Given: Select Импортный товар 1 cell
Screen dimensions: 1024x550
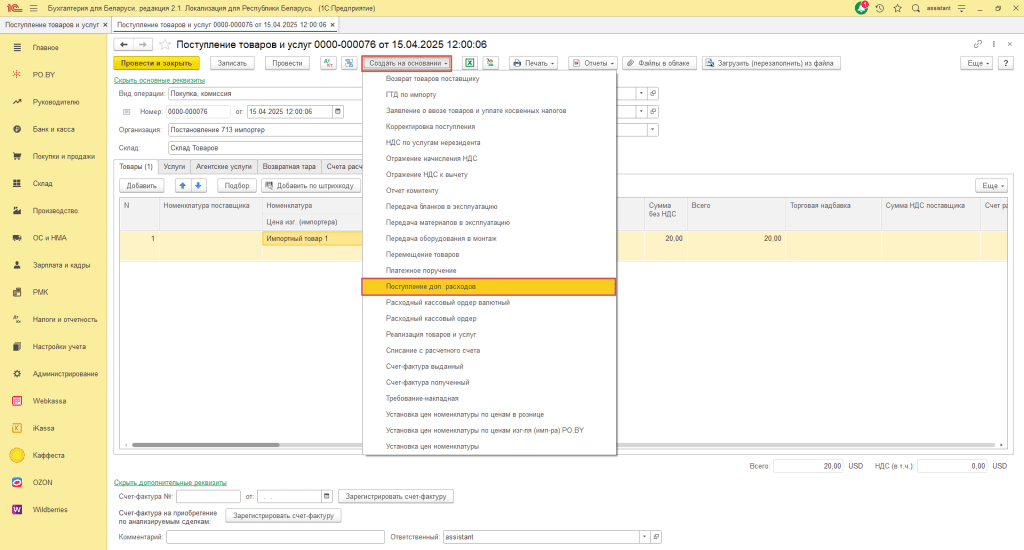Looking at the screenshot, I should point(312,238).
